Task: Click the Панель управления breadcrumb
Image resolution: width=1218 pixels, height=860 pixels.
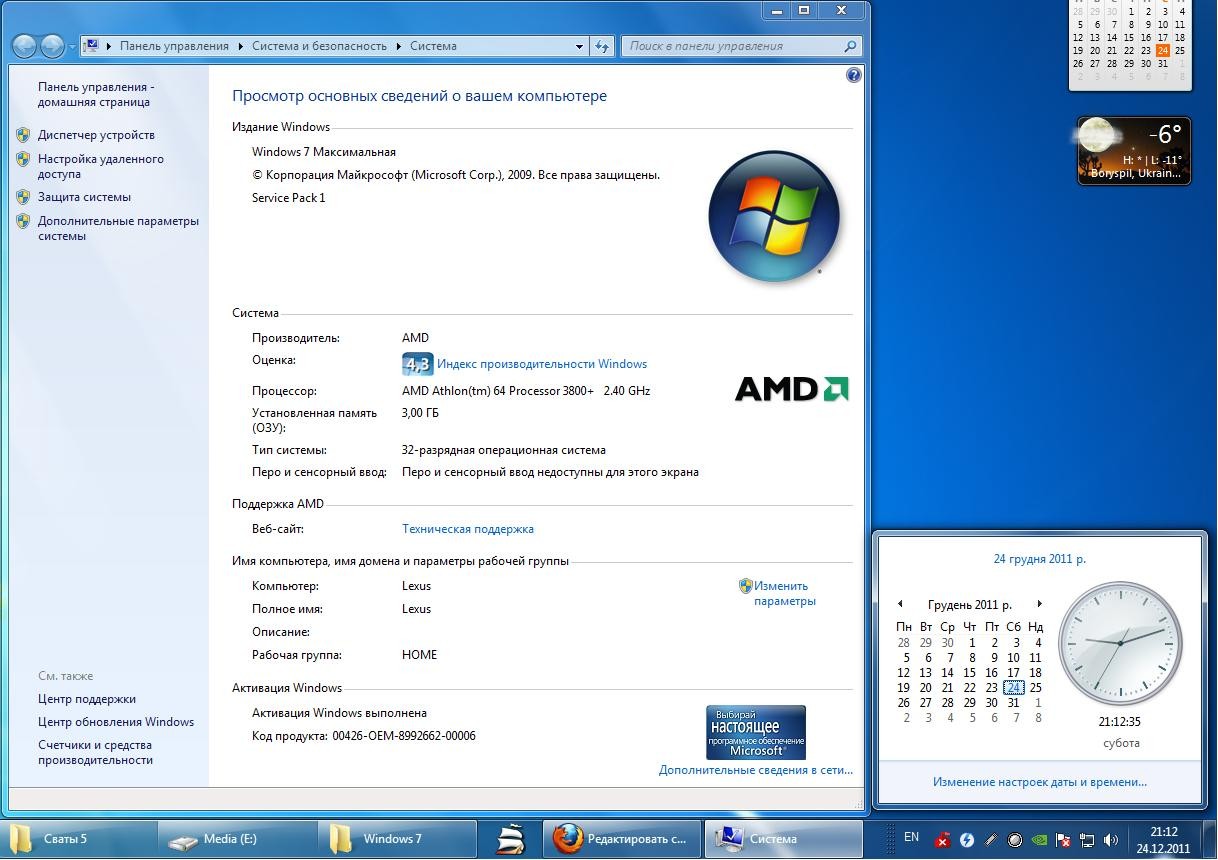Action: (174, 46)
